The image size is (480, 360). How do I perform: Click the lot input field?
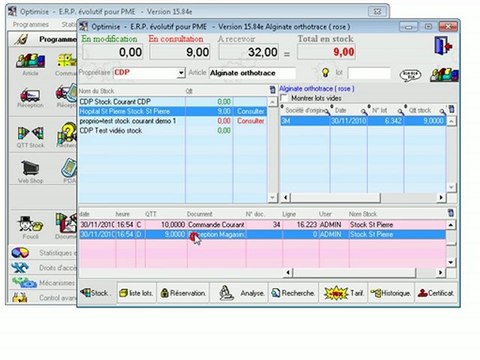[x=369, y=73]
